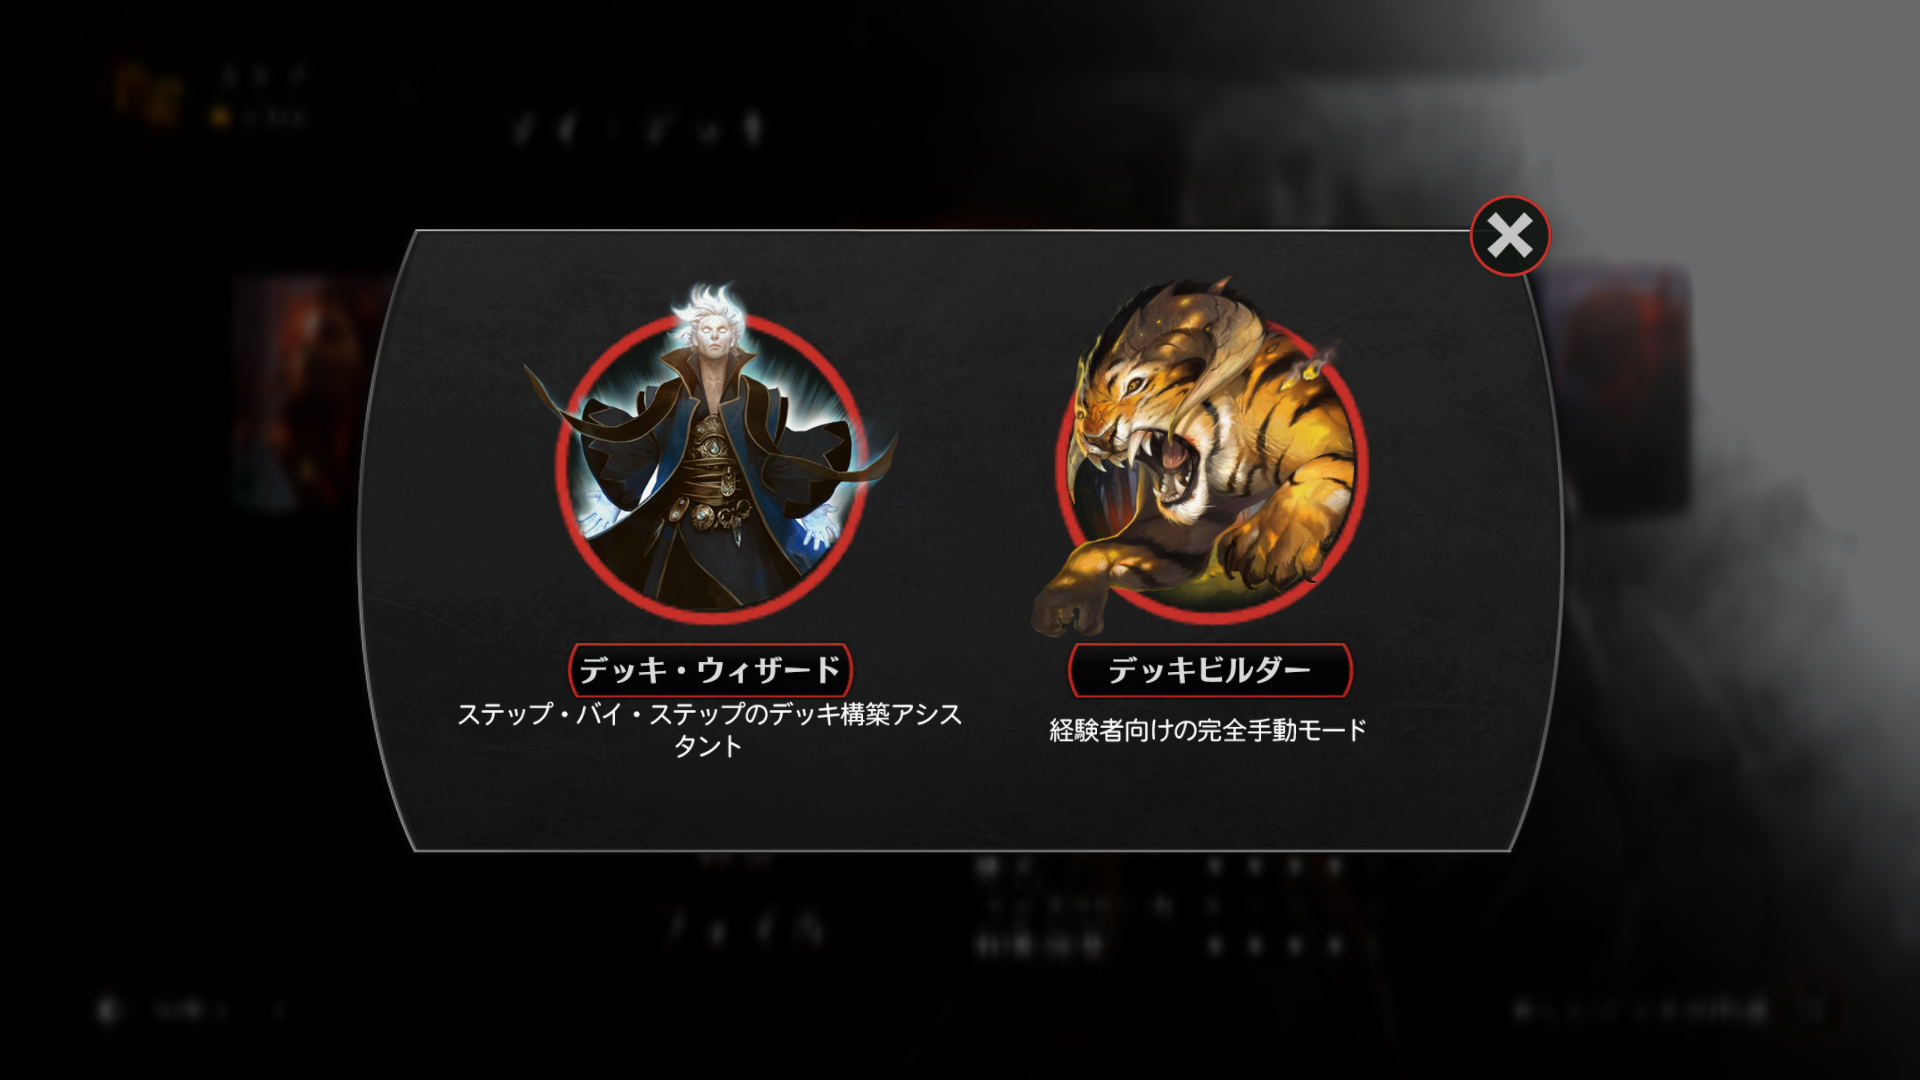The height and width of the screenshot is (1080, 1920).
Task: Click the wizard's glowing blue hand
Action: coord(822,526)
